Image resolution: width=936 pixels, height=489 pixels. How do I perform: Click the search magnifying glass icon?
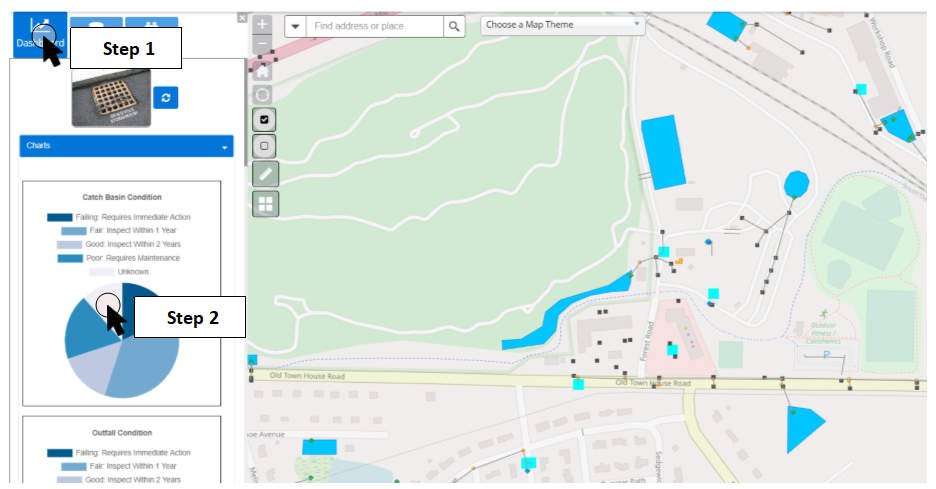(x=454, y=26)
